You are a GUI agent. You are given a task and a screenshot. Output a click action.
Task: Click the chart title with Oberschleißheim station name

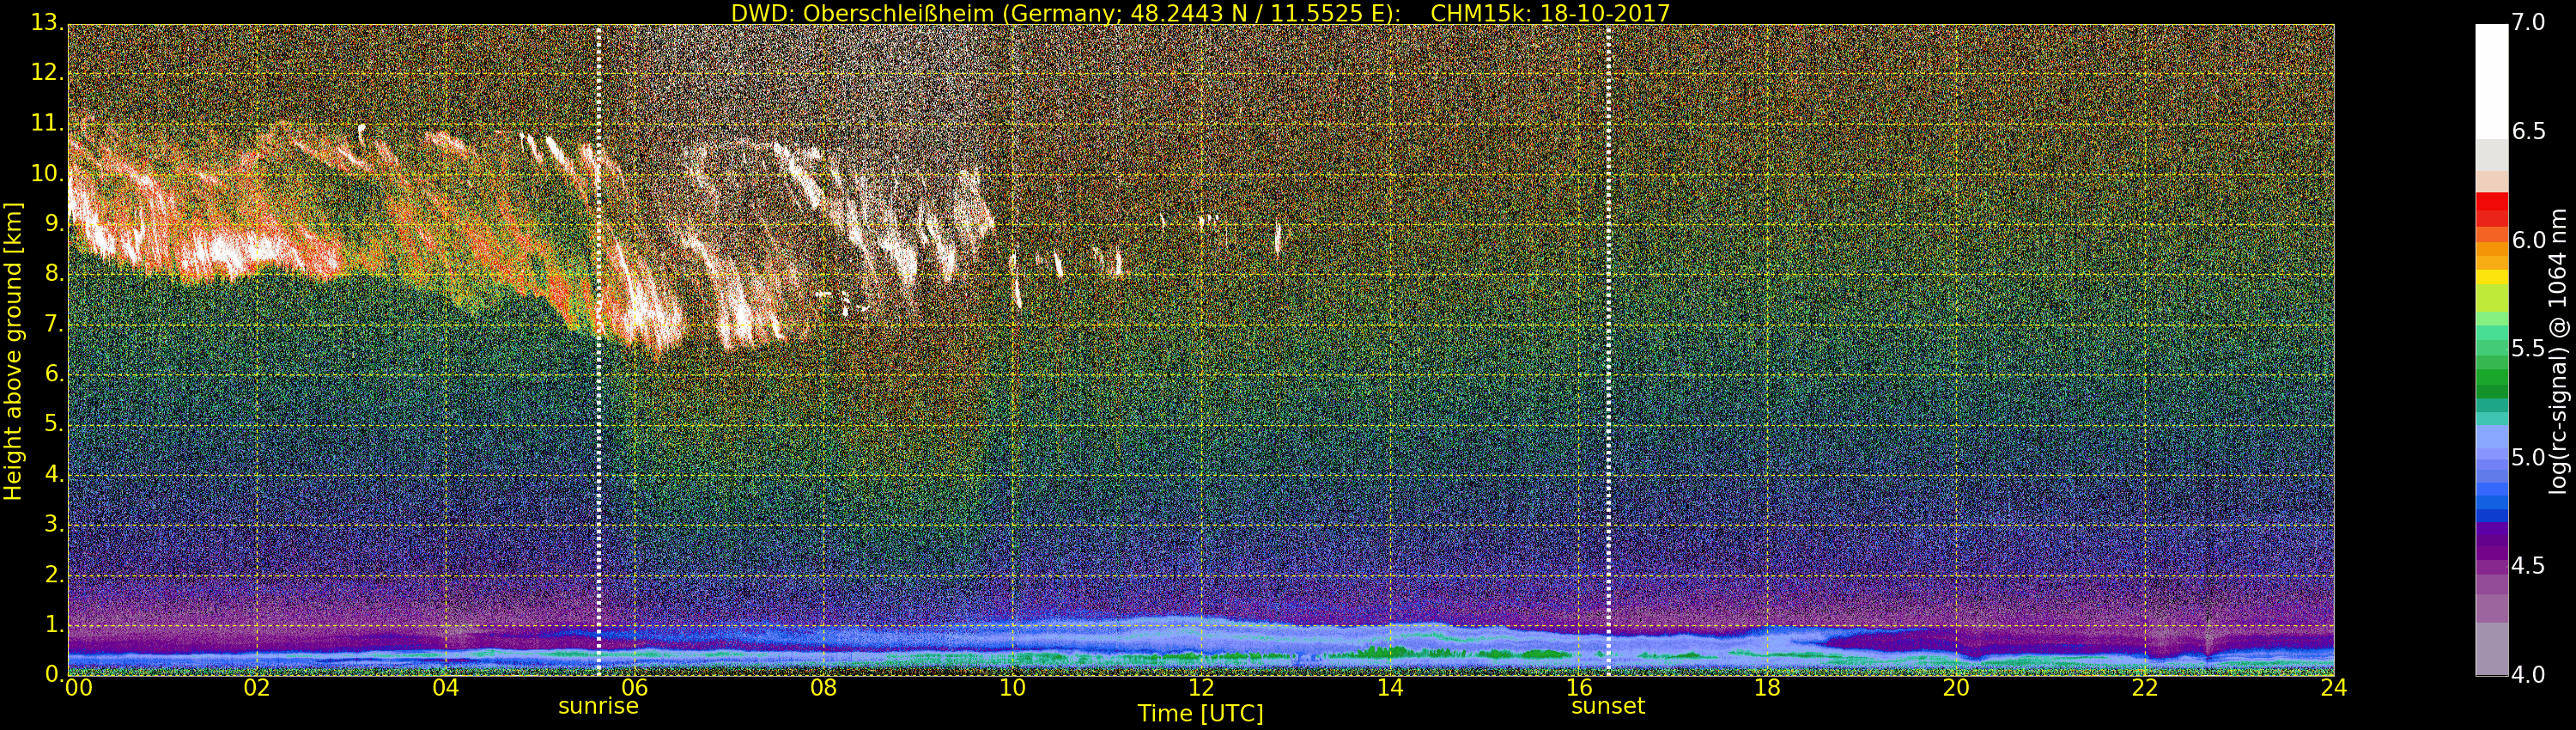pyautogui.click(x=1200, y=13)
